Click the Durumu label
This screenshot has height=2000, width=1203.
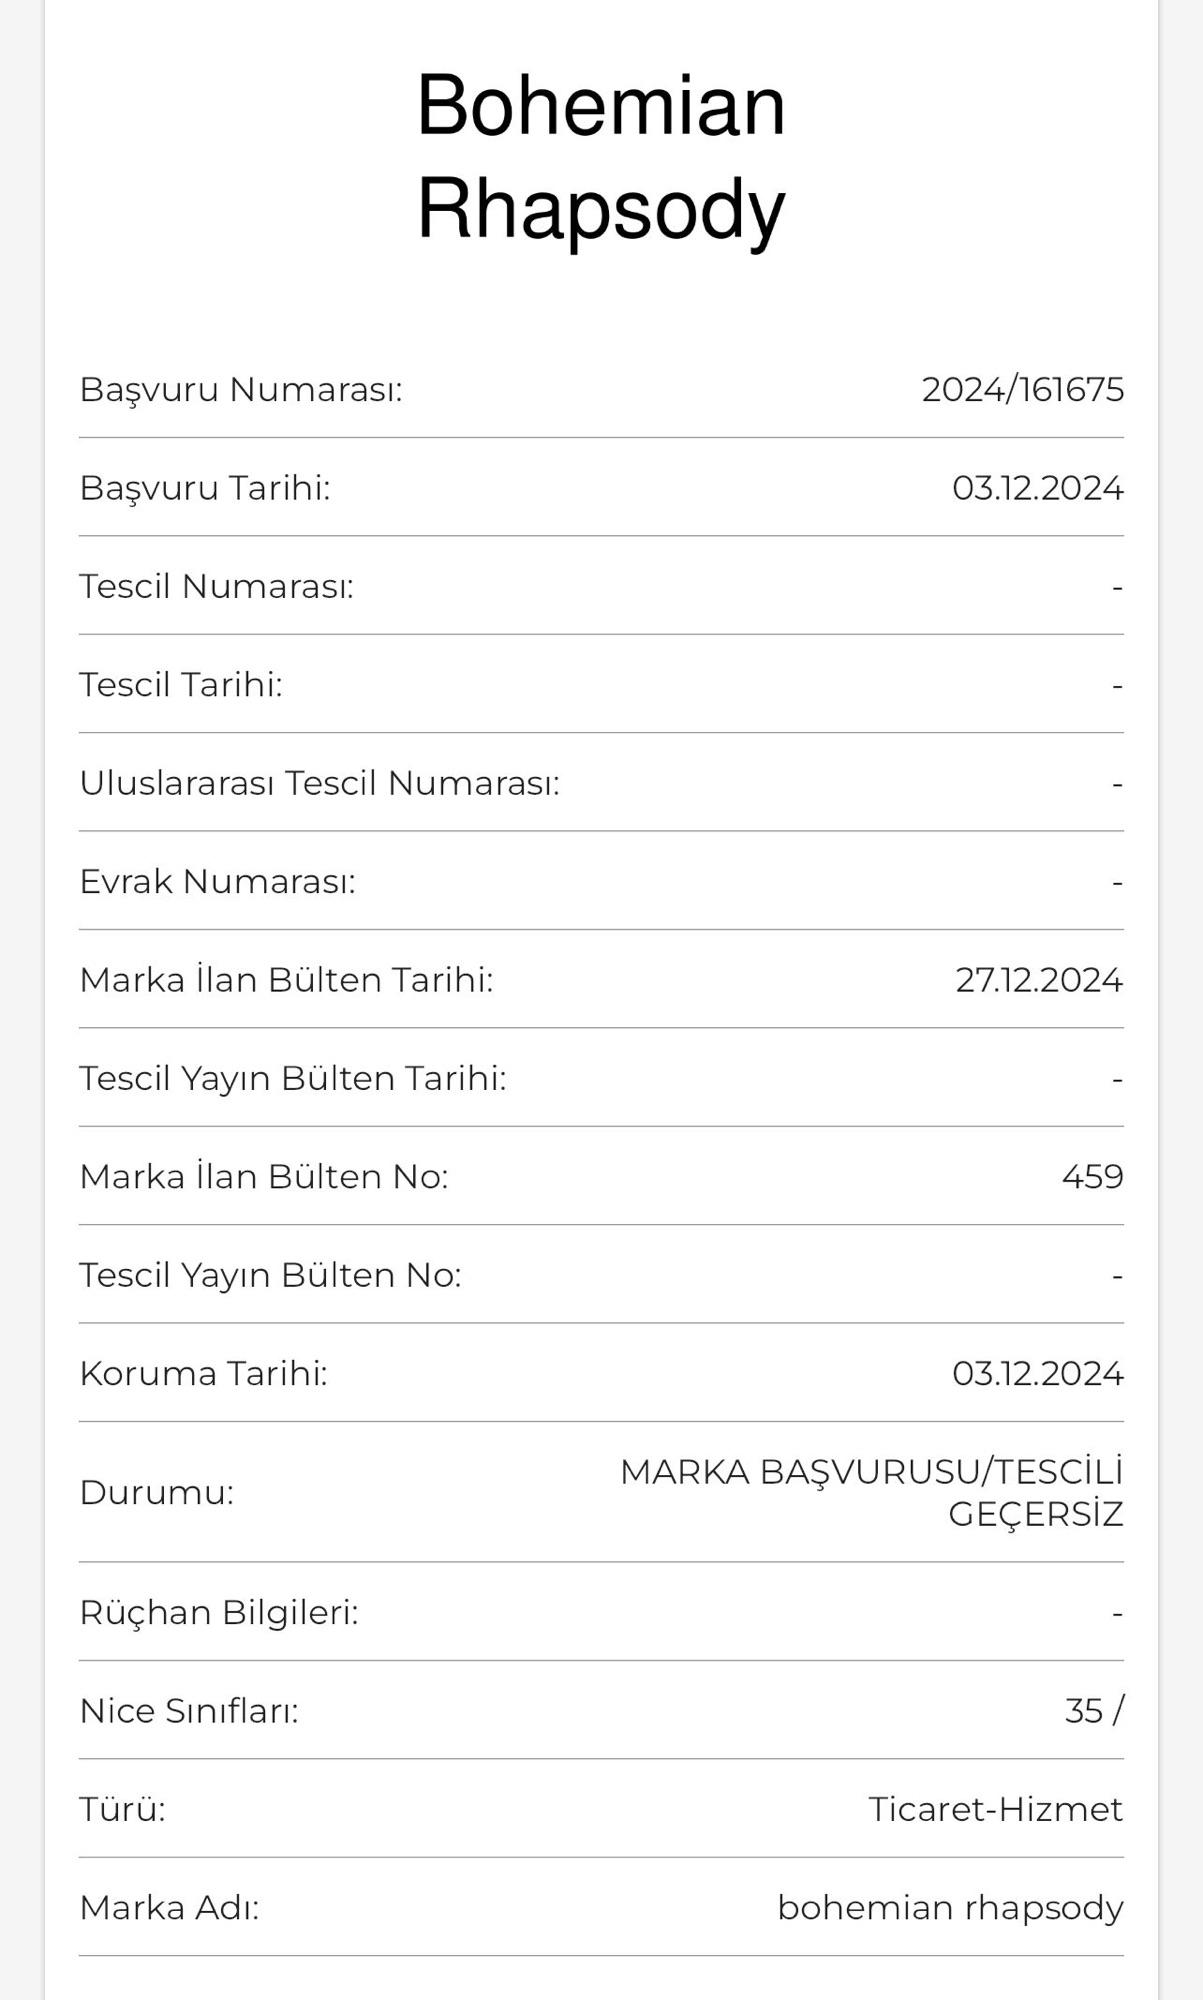click(x=157, y=1492)
